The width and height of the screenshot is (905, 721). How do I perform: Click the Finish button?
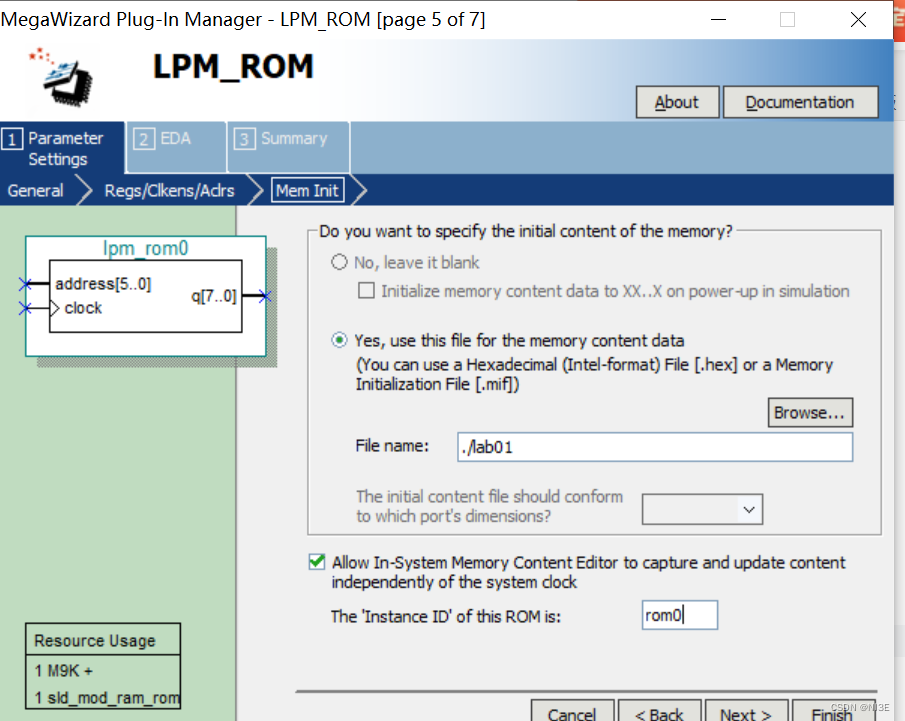tap(833, 711)
